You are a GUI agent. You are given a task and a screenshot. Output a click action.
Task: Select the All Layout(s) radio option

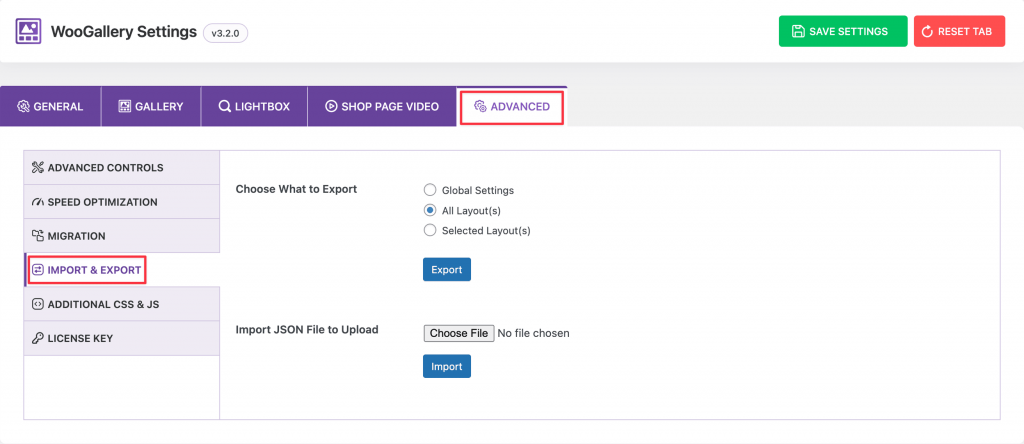(430, 210)
